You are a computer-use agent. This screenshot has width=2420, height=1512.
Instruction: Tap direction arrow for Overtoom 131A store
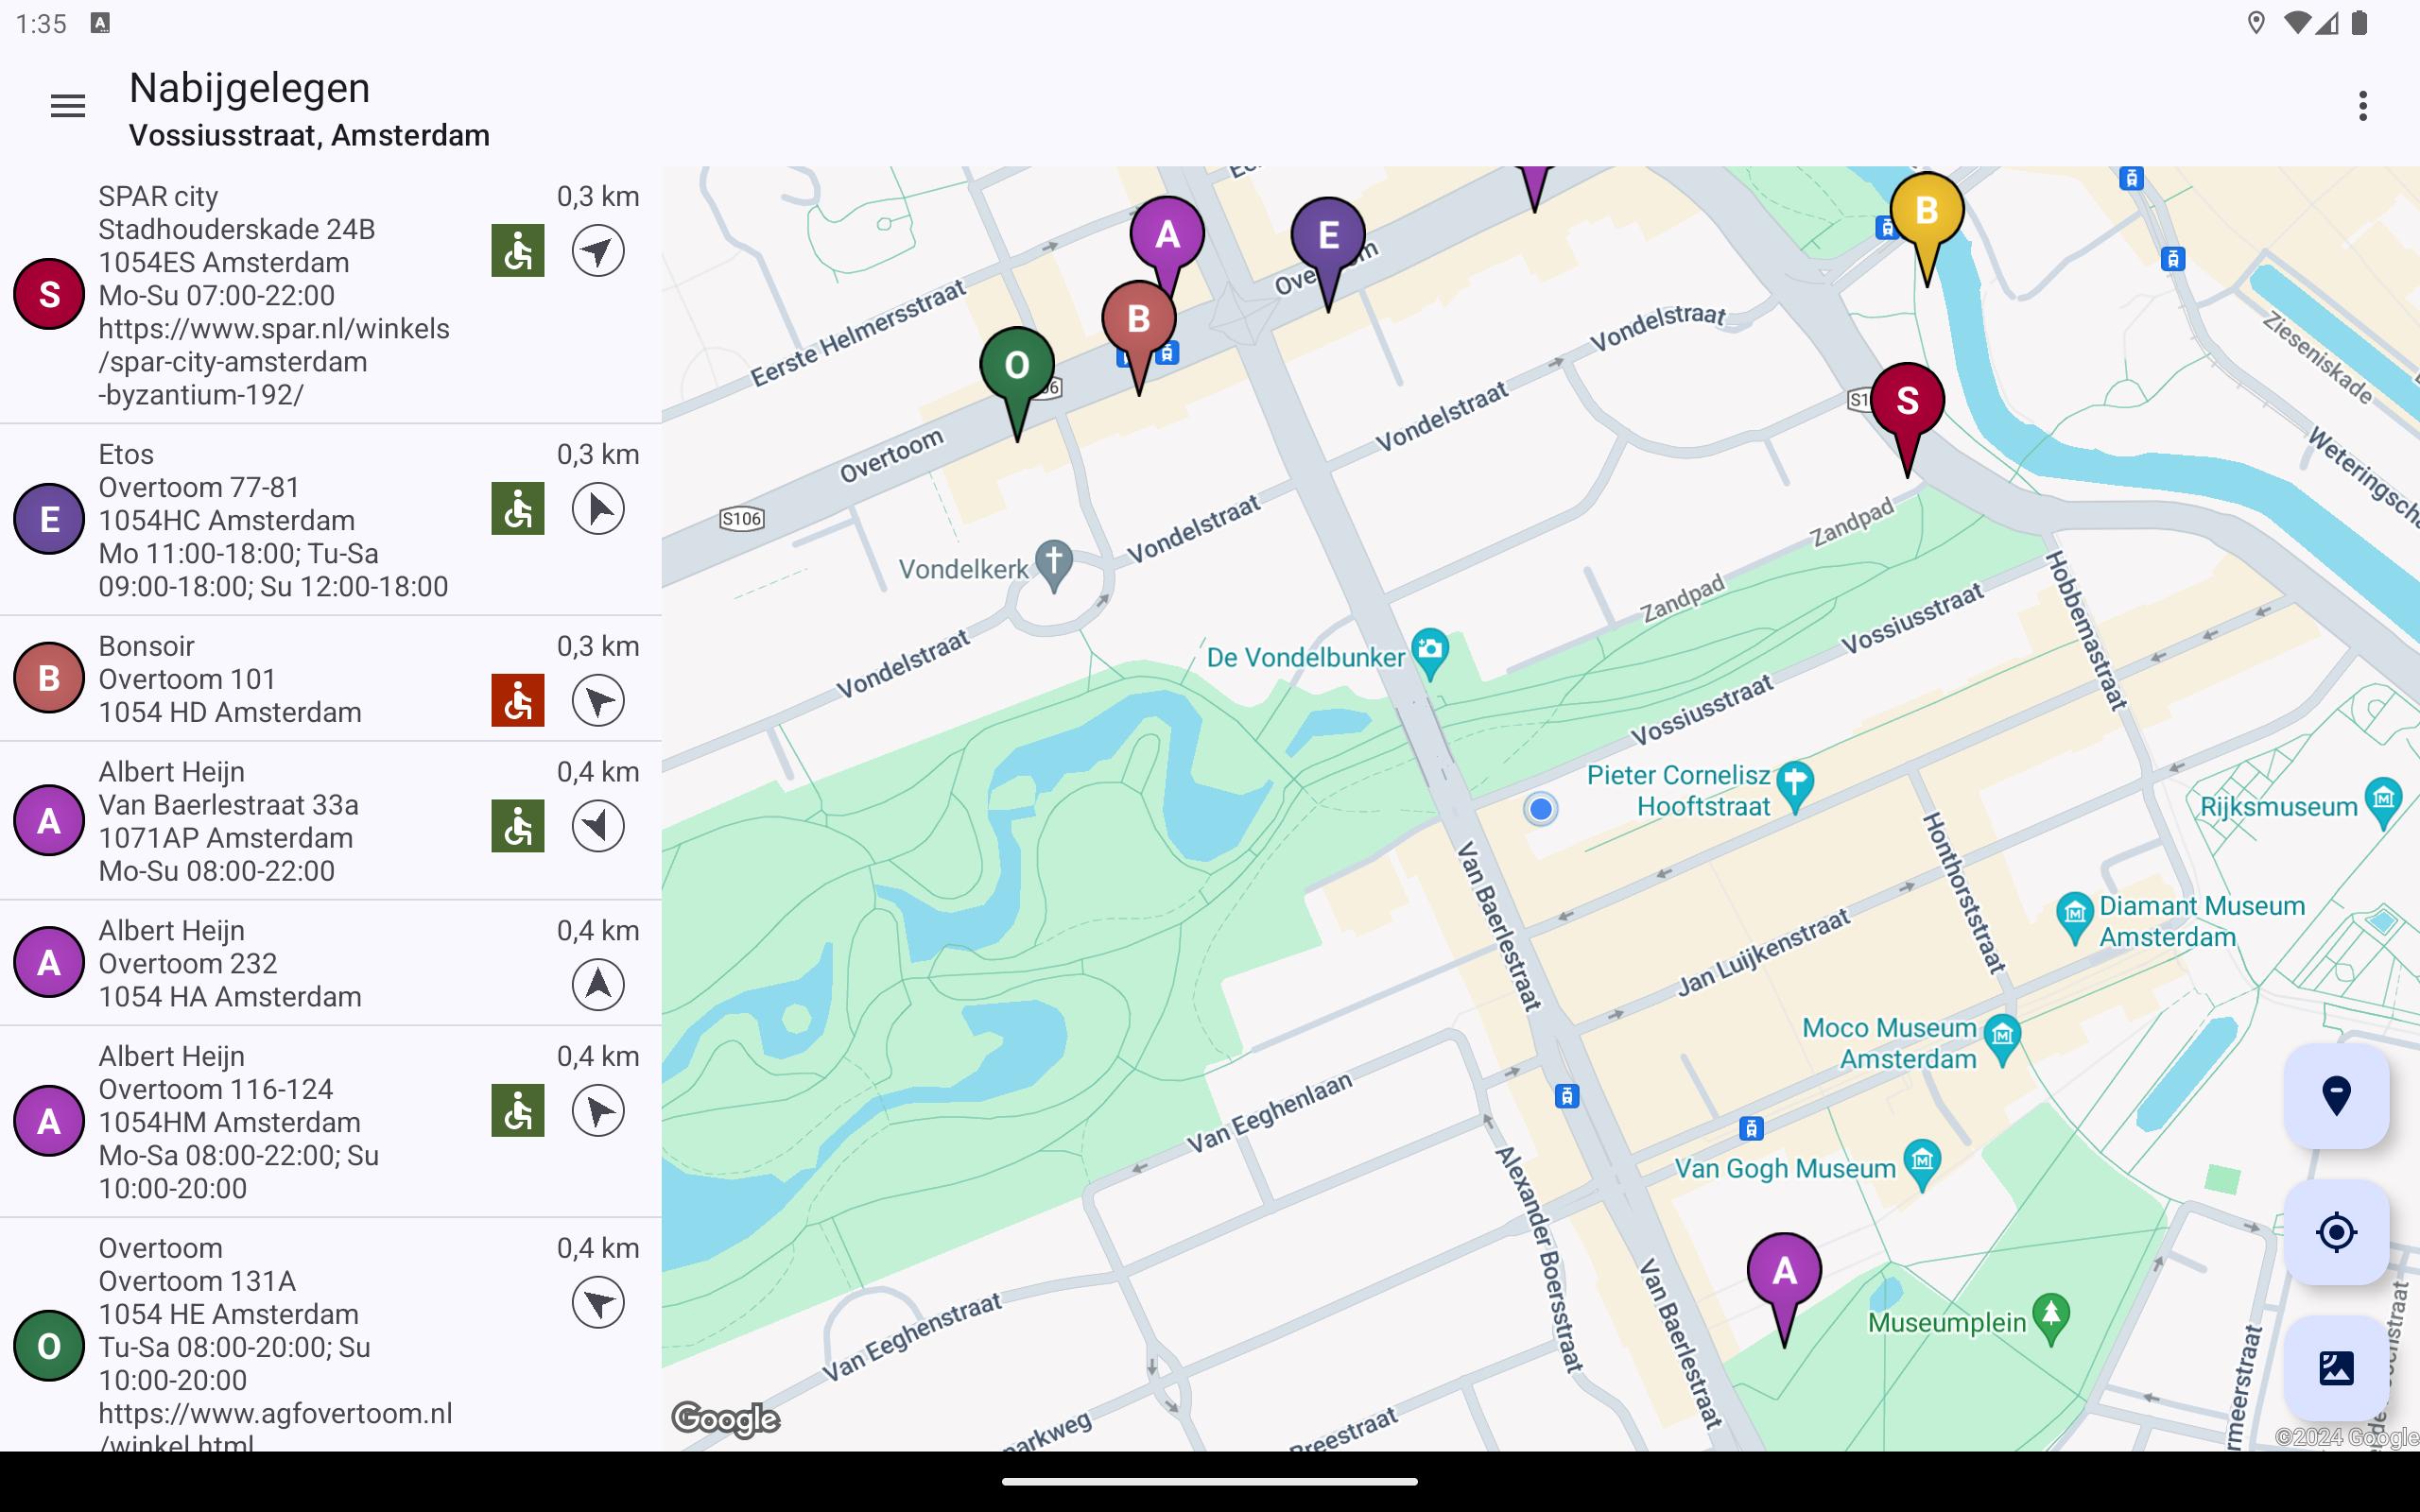(598, 1302)
